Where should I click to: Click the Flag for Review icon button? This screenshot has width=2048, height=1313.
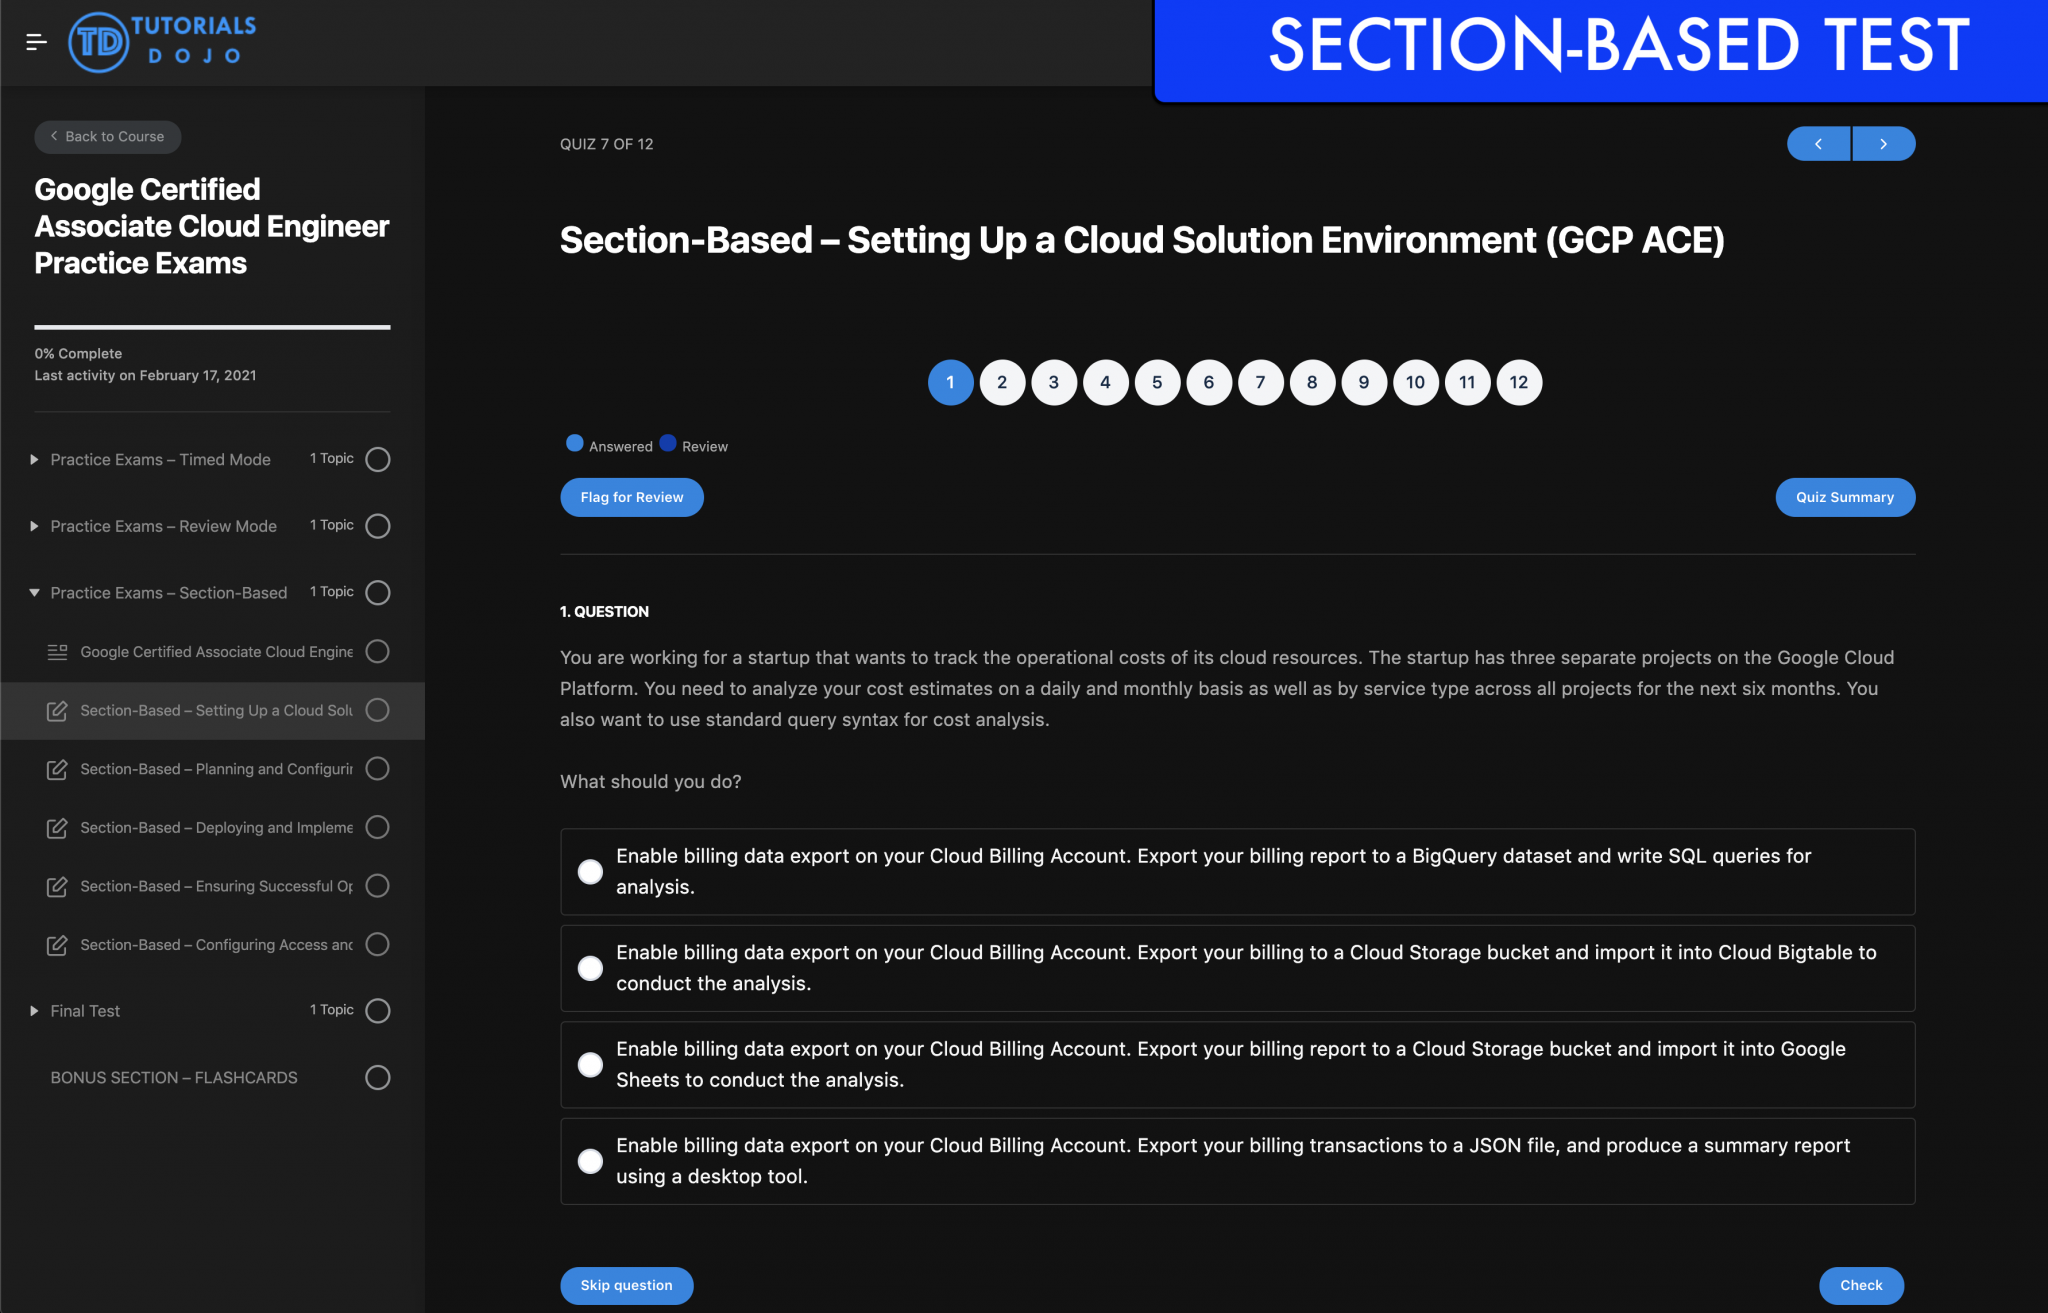[x=630, y=497]
